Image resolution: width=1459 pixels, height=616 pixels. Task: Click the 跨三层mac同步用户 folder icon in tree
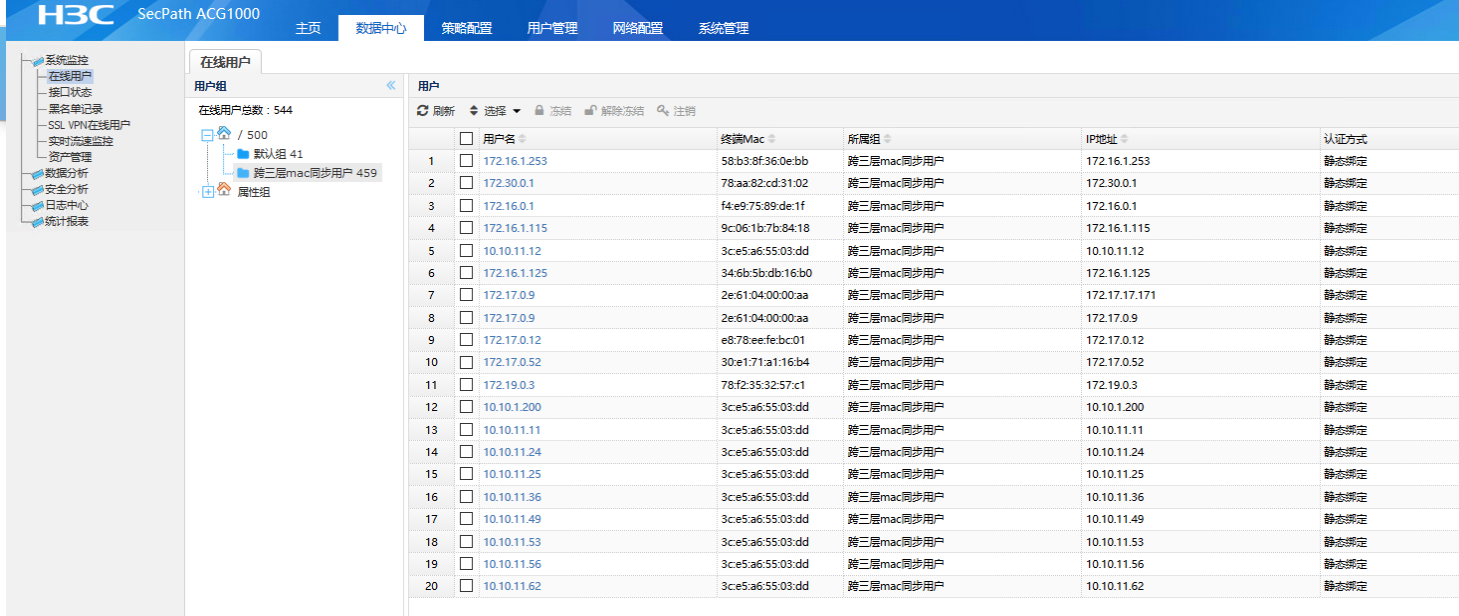pyautogui.click(x=243, y=173)
